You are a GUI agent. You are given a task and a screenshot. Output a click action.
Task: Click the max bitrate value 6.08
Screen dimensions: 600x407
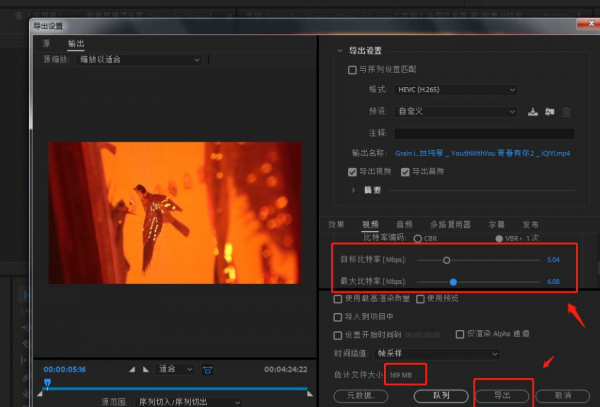tap(553, 282)
